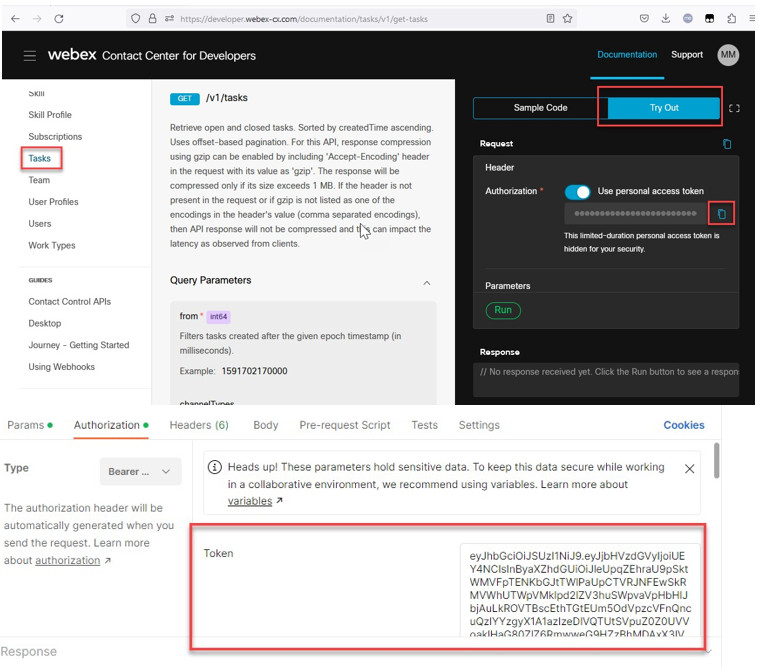
Task: Open the Desktop guide
Action: click(x=44, y=323)
